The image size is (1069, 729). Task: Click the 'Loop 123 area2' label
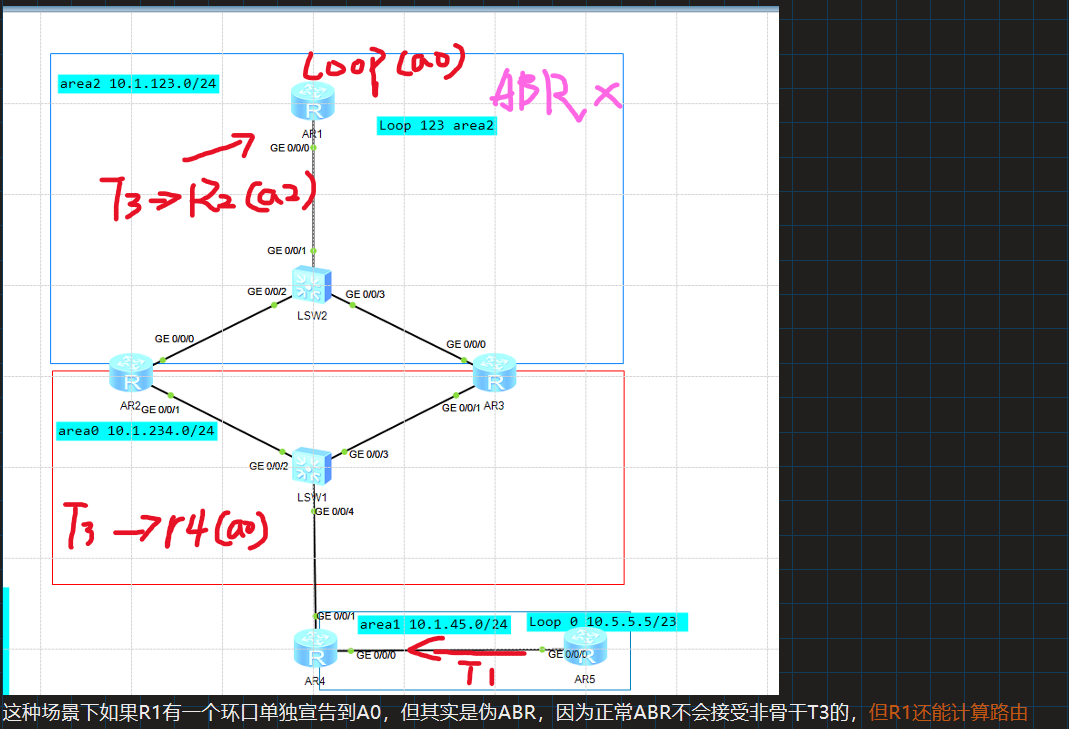(x=436, y=125)
